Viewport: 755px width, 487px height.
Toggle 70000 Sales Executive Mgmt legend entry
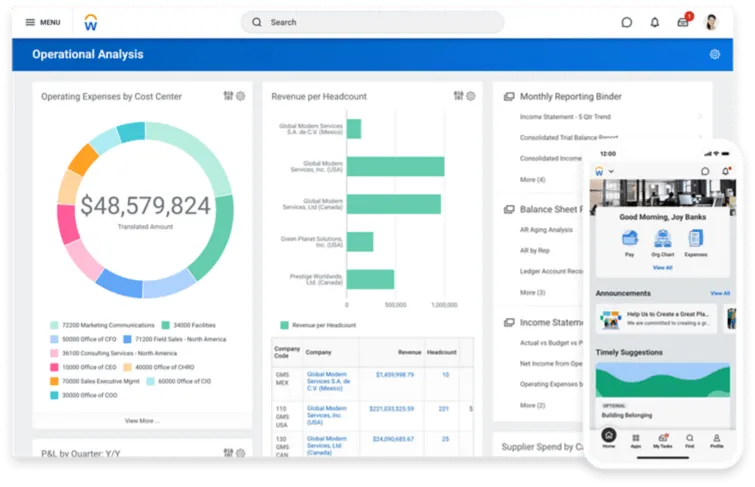[95, 381]
